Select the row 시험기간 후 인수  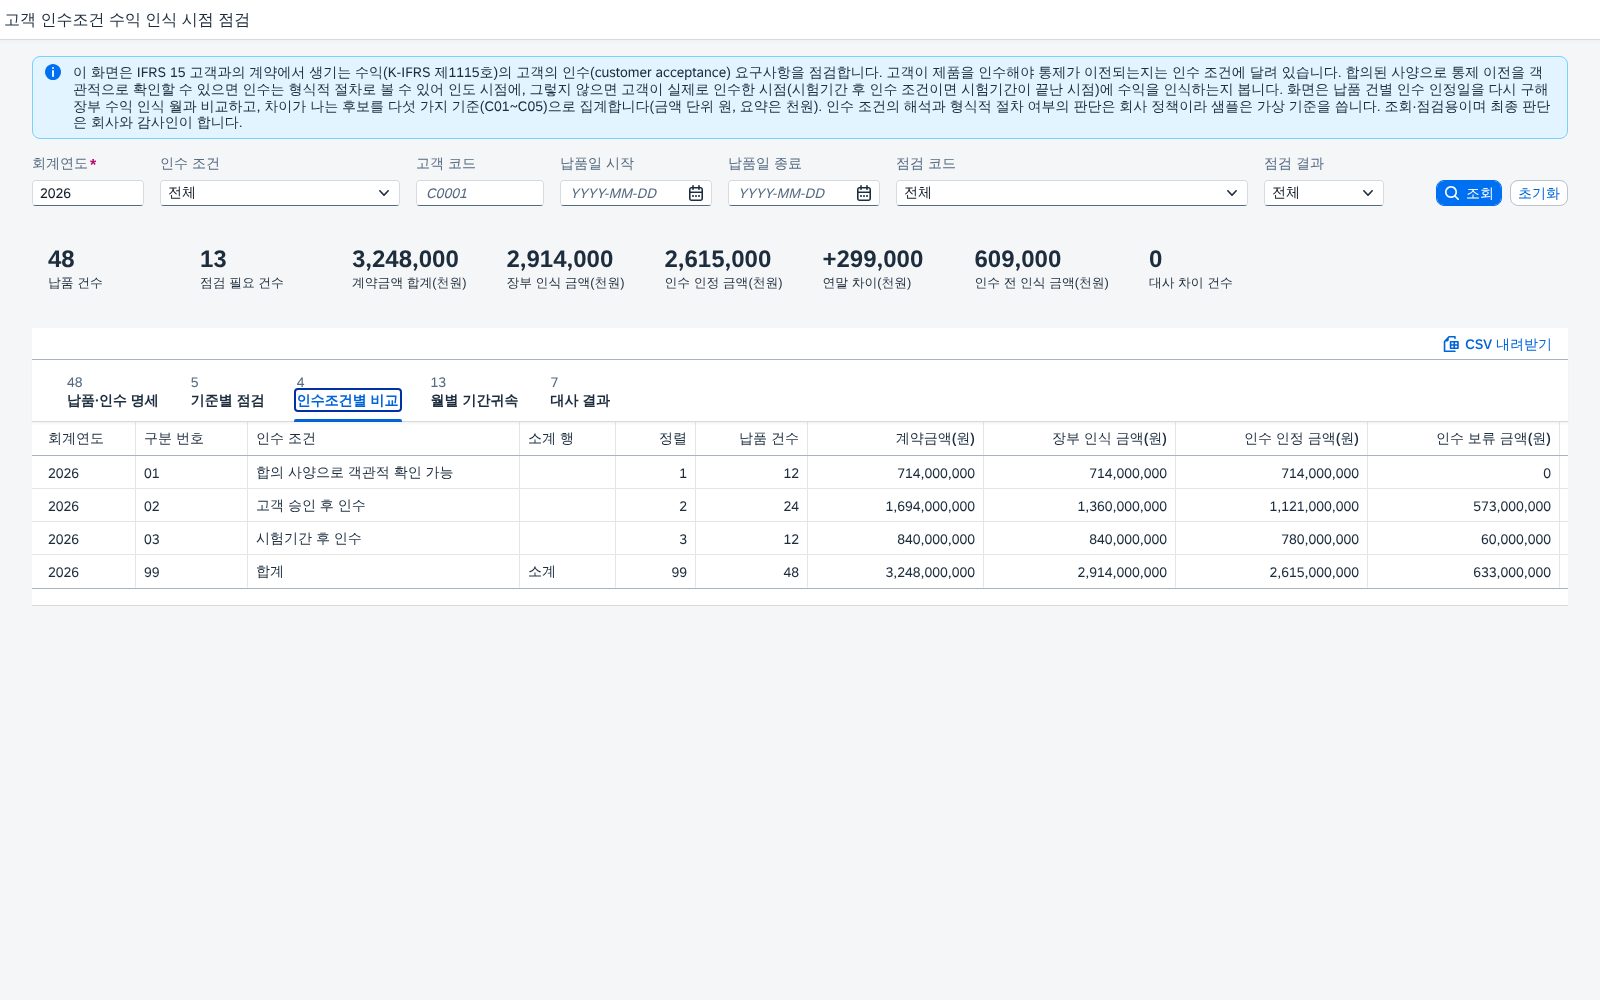pos(800,539)
